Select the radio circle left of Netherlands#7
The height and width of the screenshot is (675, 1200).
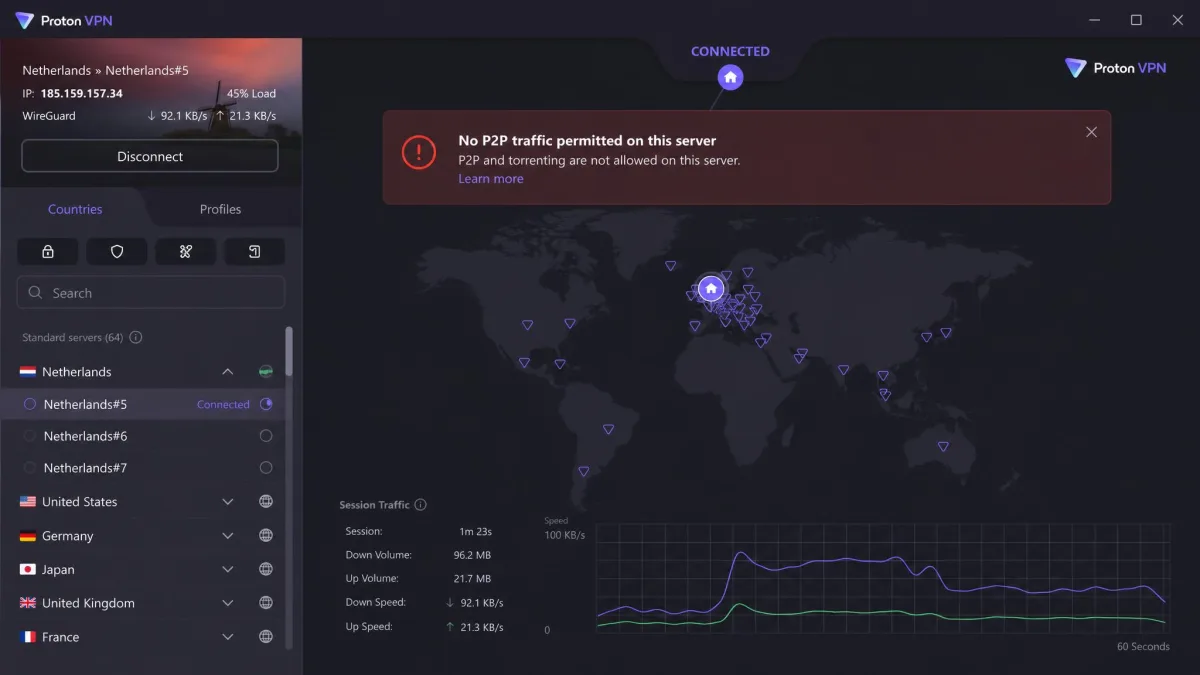pos(30,468)
